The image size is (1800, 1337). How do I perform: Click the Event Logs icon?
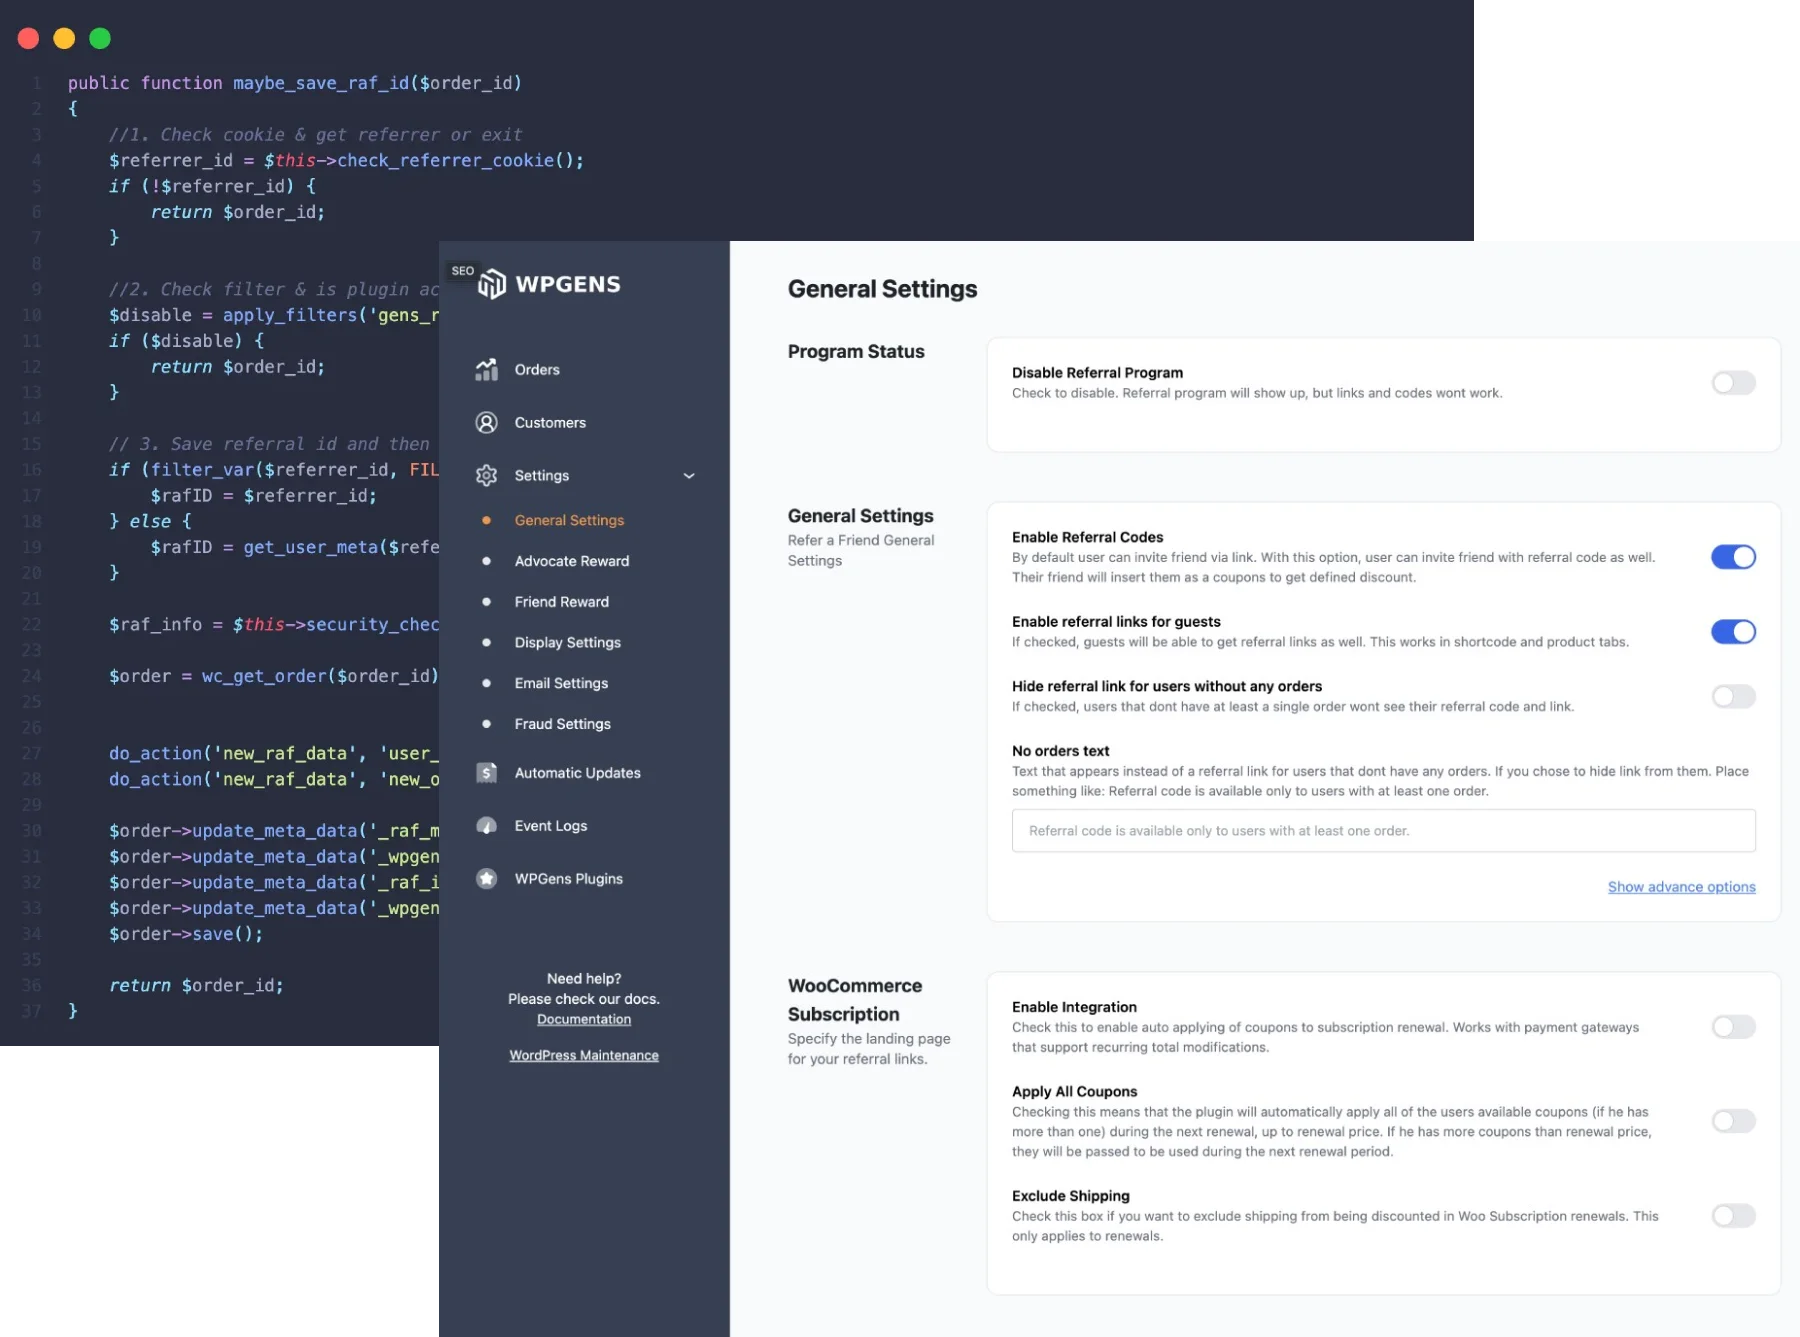pos(487,825)
